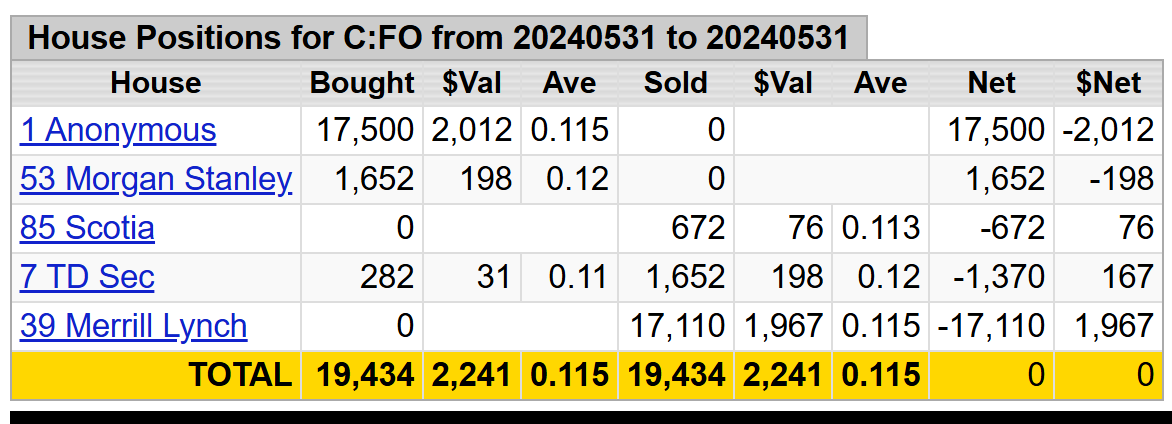The image size is (1172, 424).
Task: Select Anonymous $Net value -2,012
Action: [1109, 131]
